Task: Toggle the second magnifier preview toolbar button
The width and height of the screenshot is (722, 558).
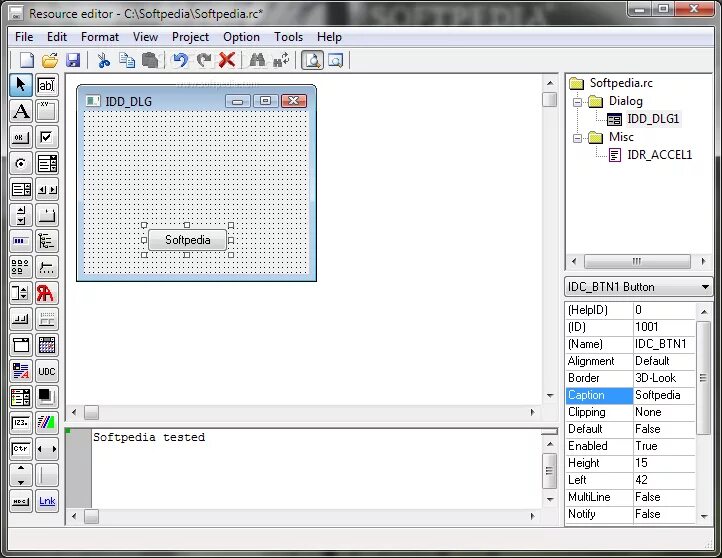Action: pos(336,60)
